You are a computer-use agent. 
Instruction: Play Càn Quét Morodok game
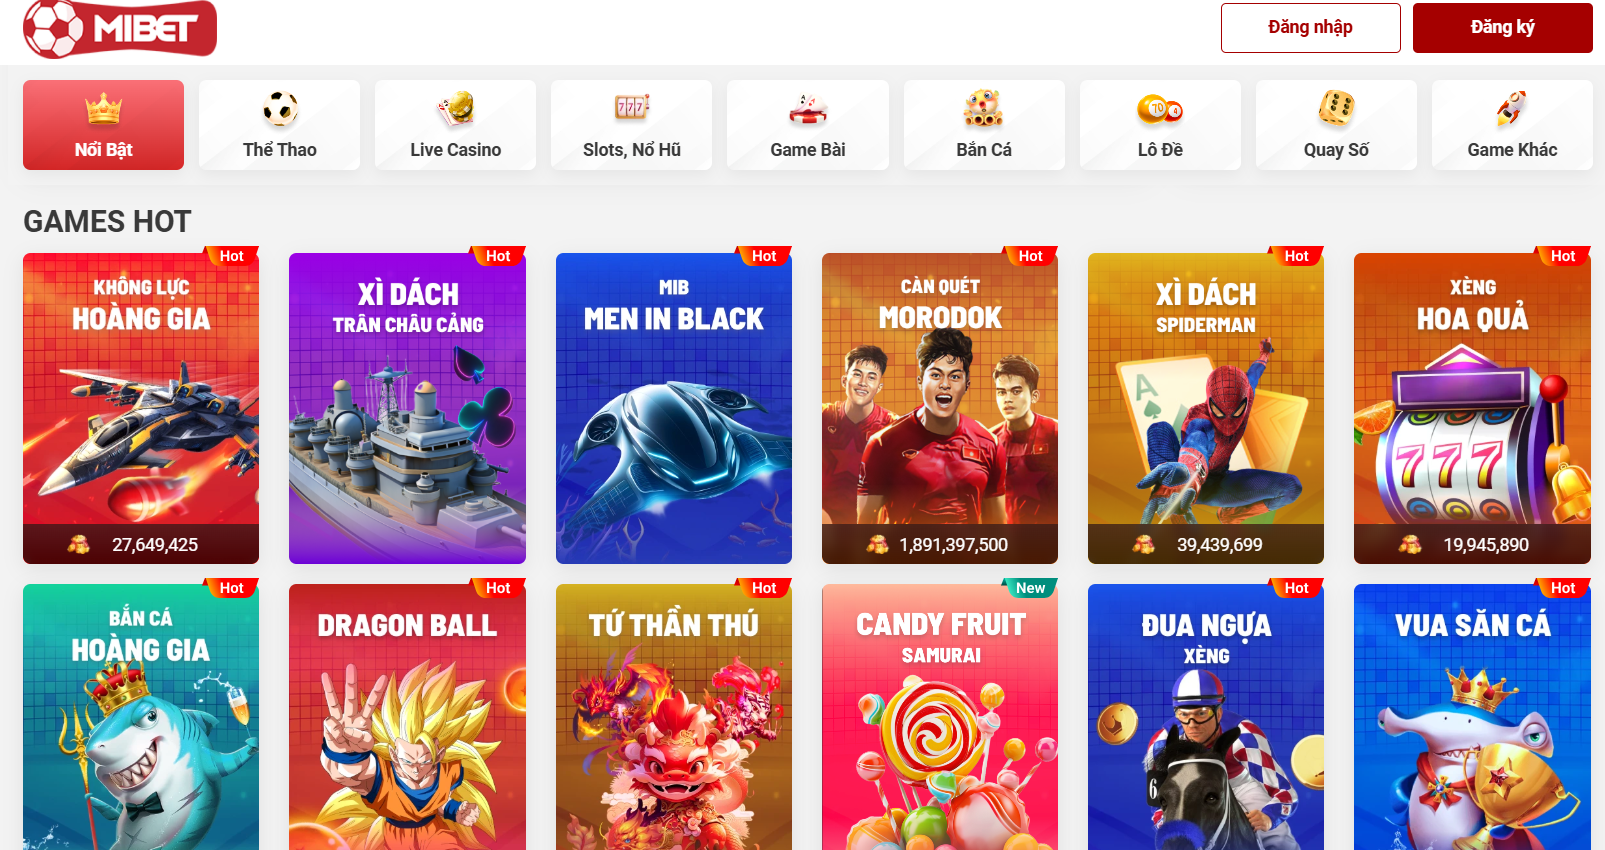[940, 408]
